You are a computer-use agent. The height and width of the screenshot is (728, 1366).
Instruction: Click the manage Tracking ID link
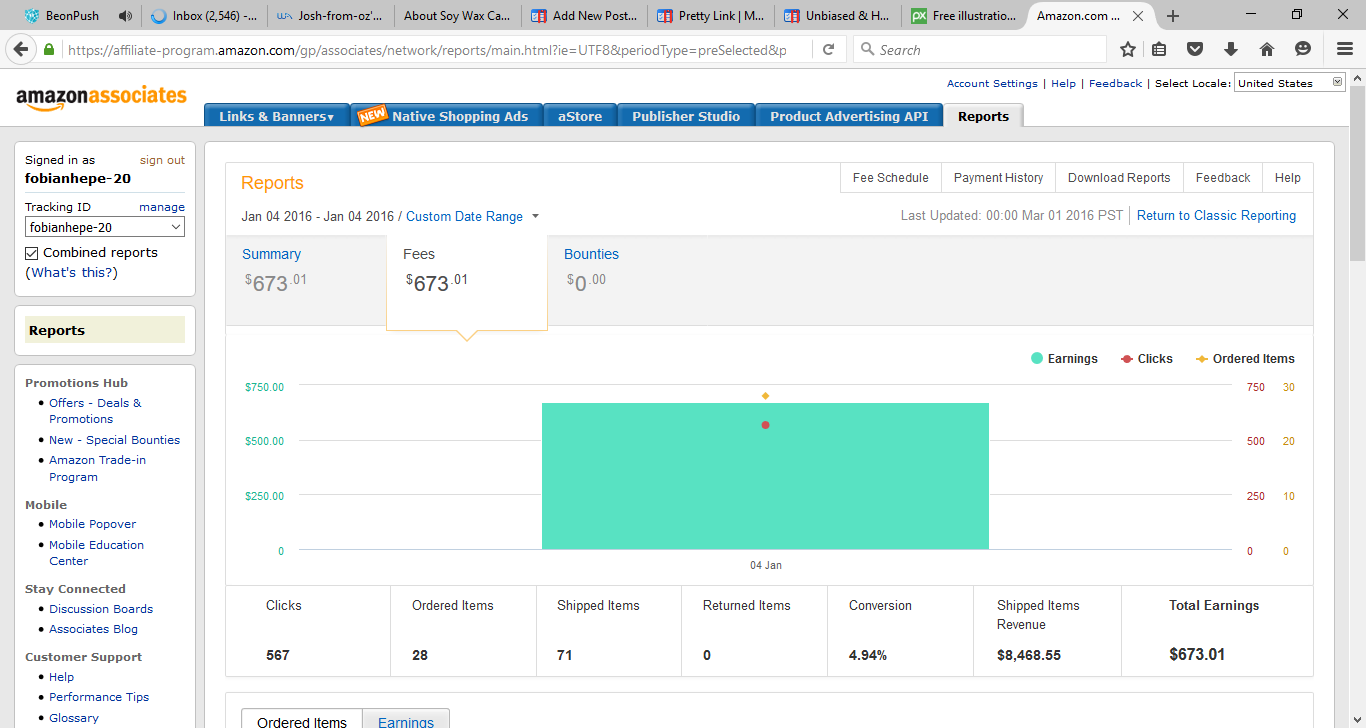point(162,207)
